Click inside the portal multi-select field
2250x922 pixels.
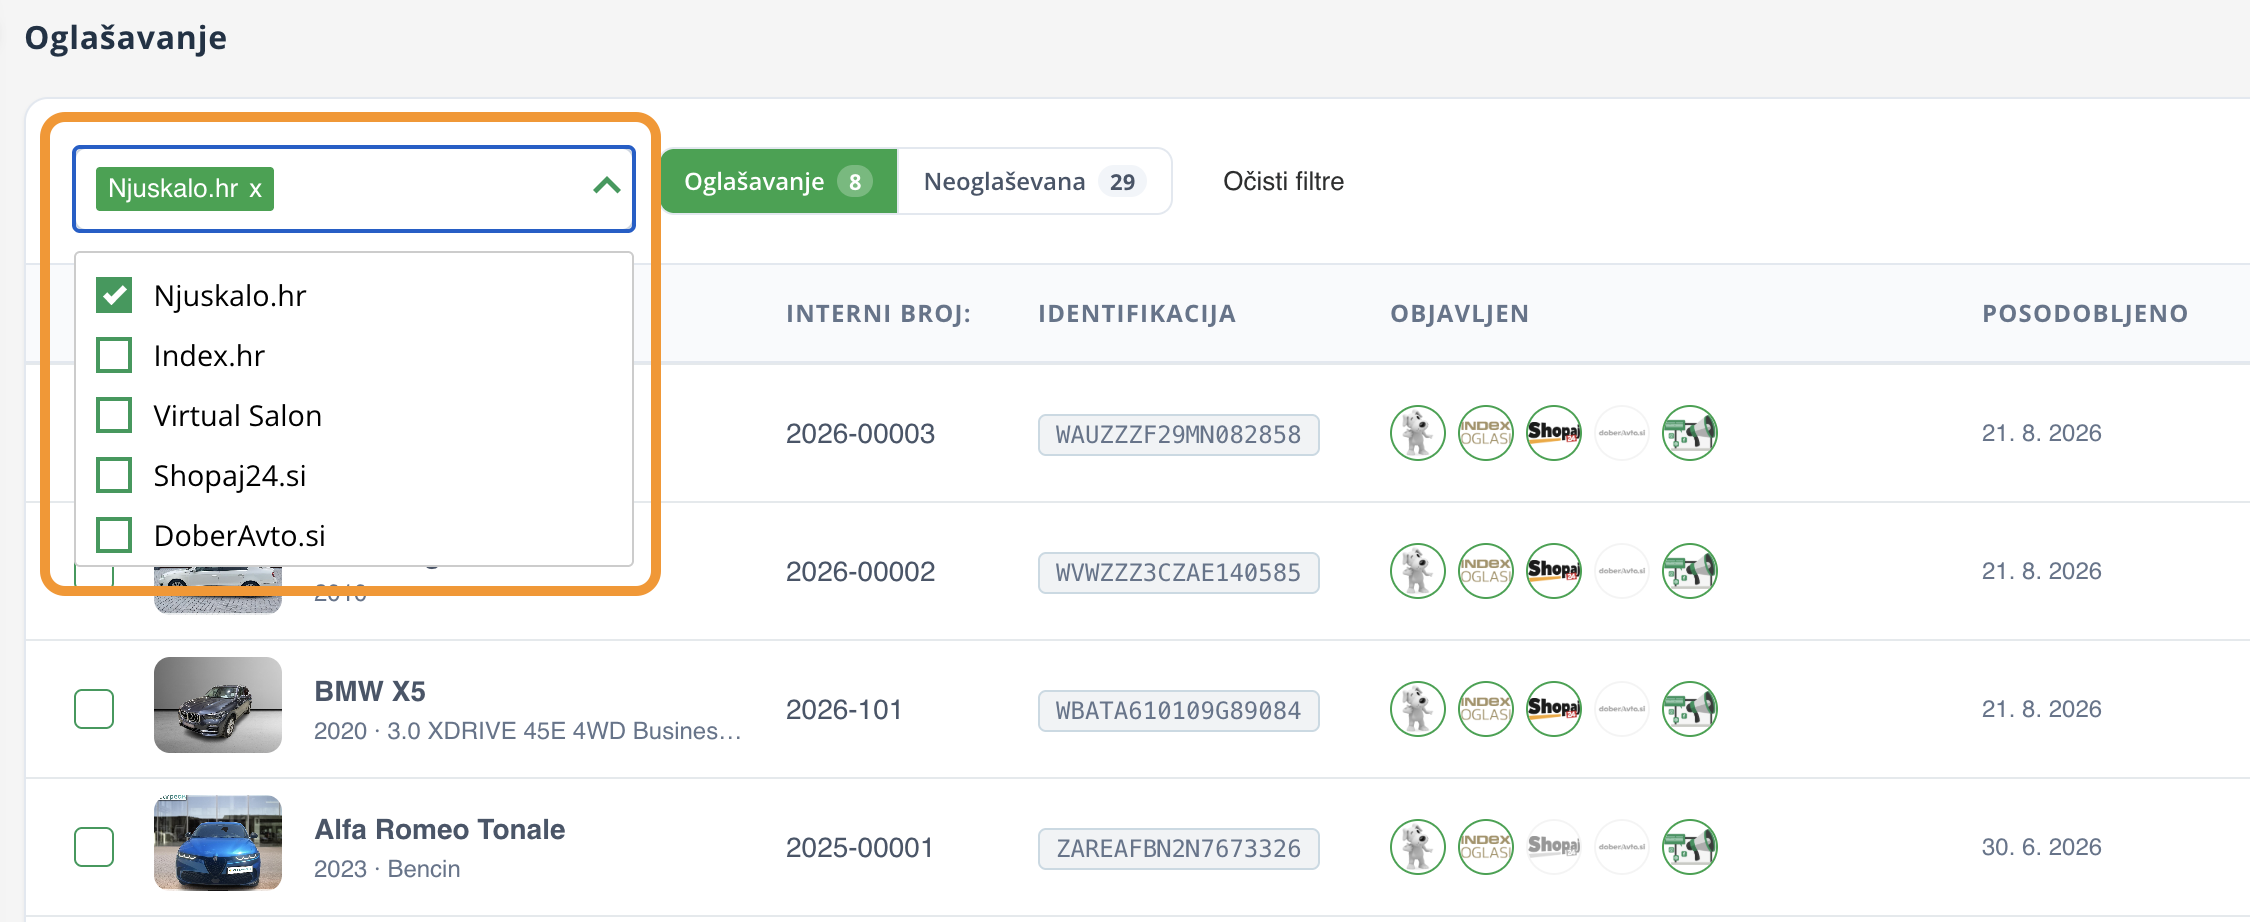(354, 189)
